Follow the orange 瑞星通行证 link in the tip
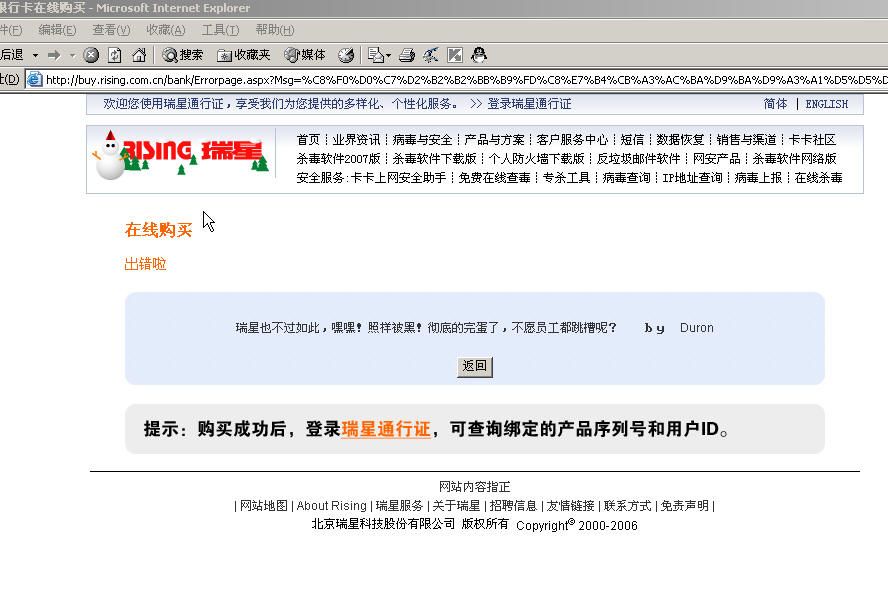The width and height of the screenshot is (888, 610). pos(386,429)
